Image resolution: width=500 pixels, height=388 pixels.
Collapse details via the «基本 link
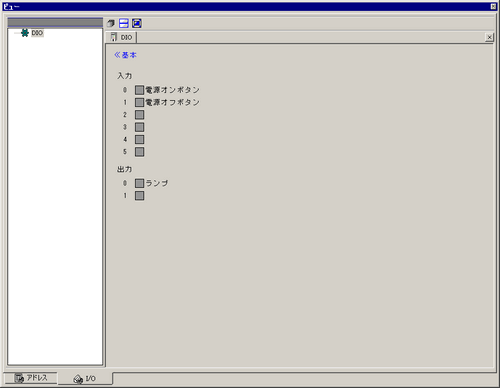click(x=125, y=55)
